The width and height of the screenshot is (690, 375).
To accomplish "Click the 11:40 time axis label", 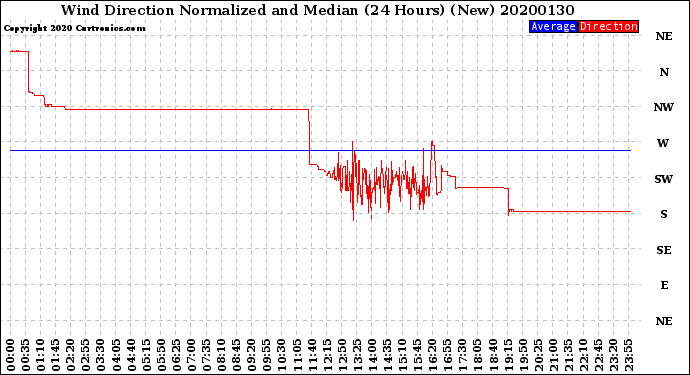I will (x=312, y=355).
